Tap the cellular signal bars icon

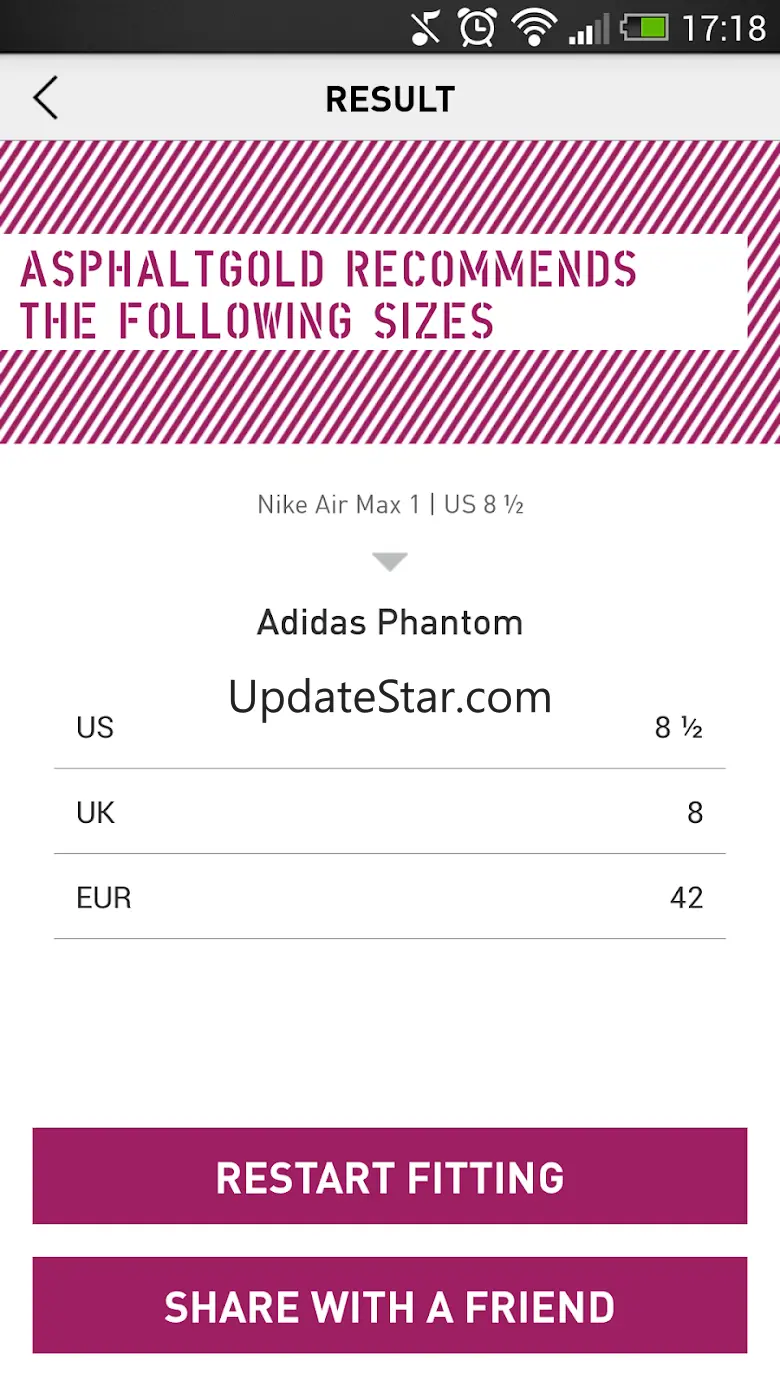(589, 28)
